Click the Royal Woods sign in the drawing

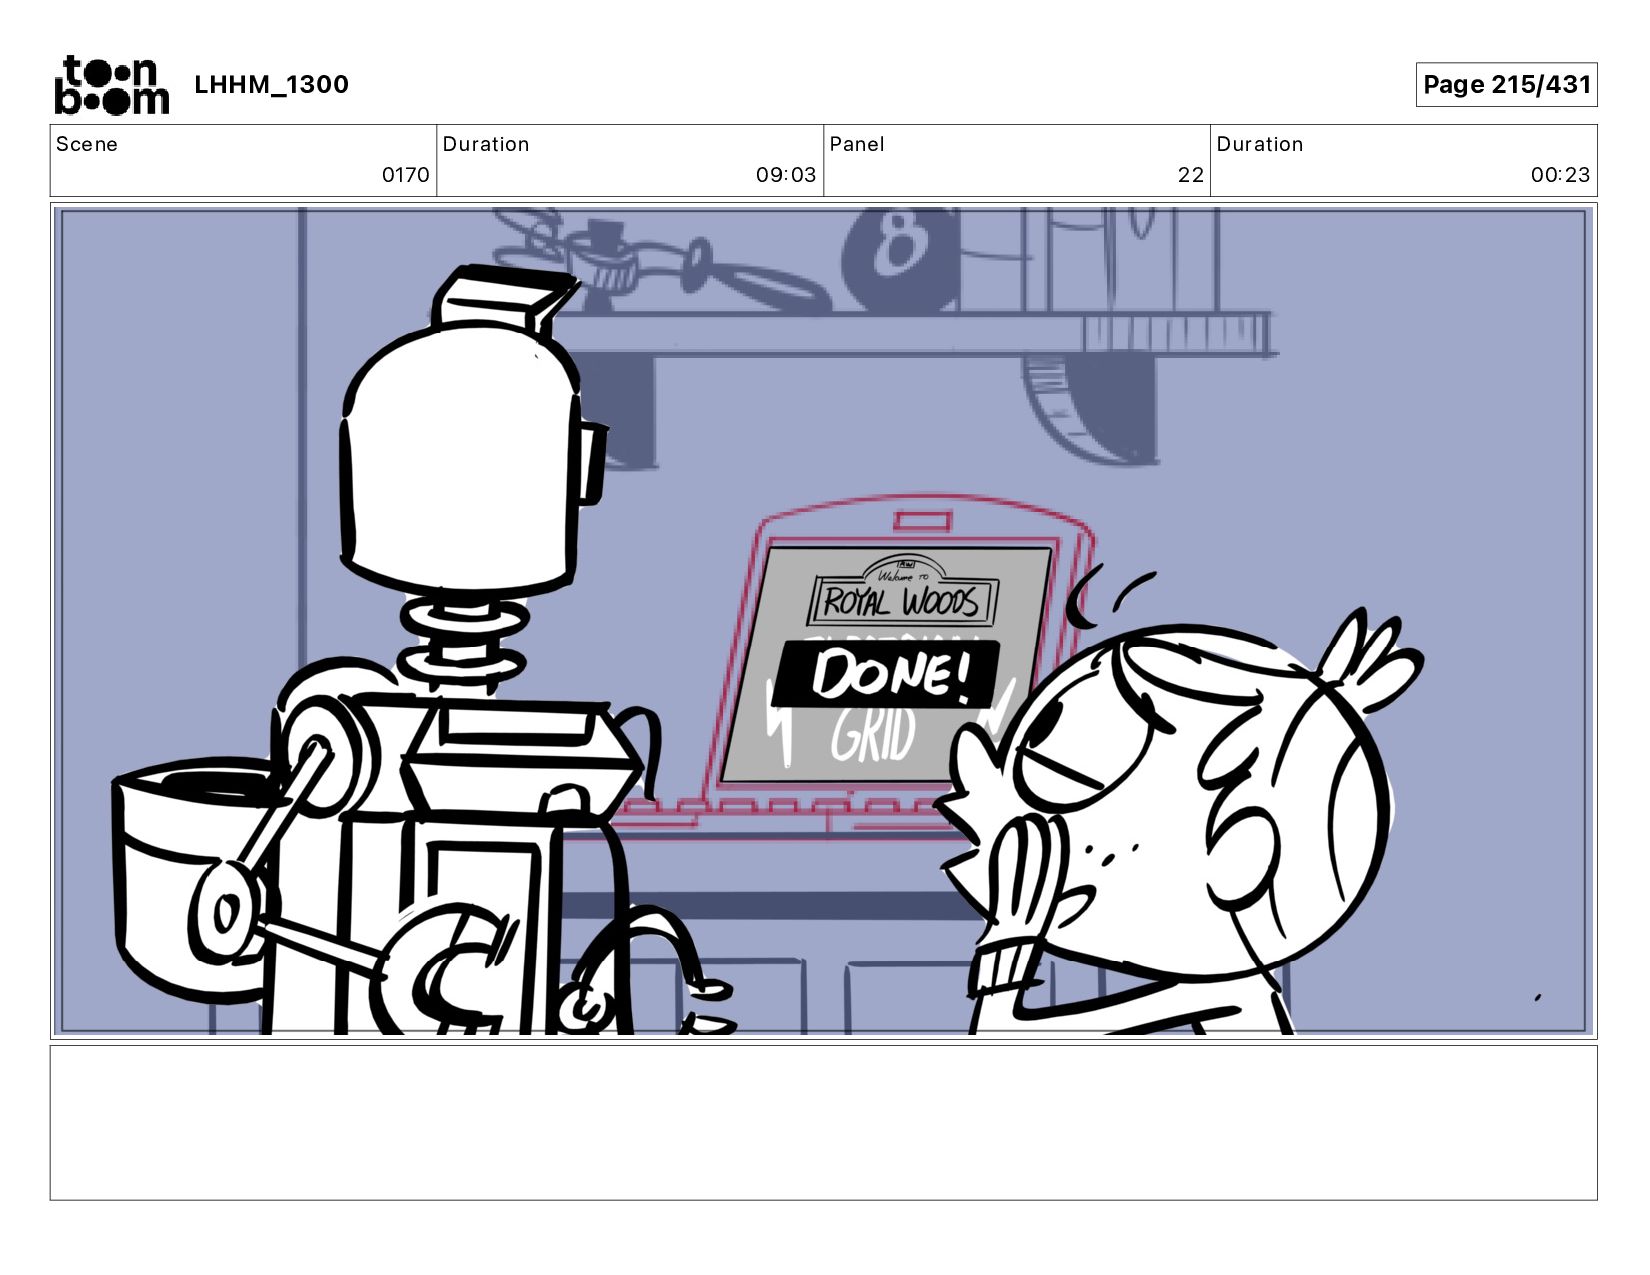pos(903,593)
